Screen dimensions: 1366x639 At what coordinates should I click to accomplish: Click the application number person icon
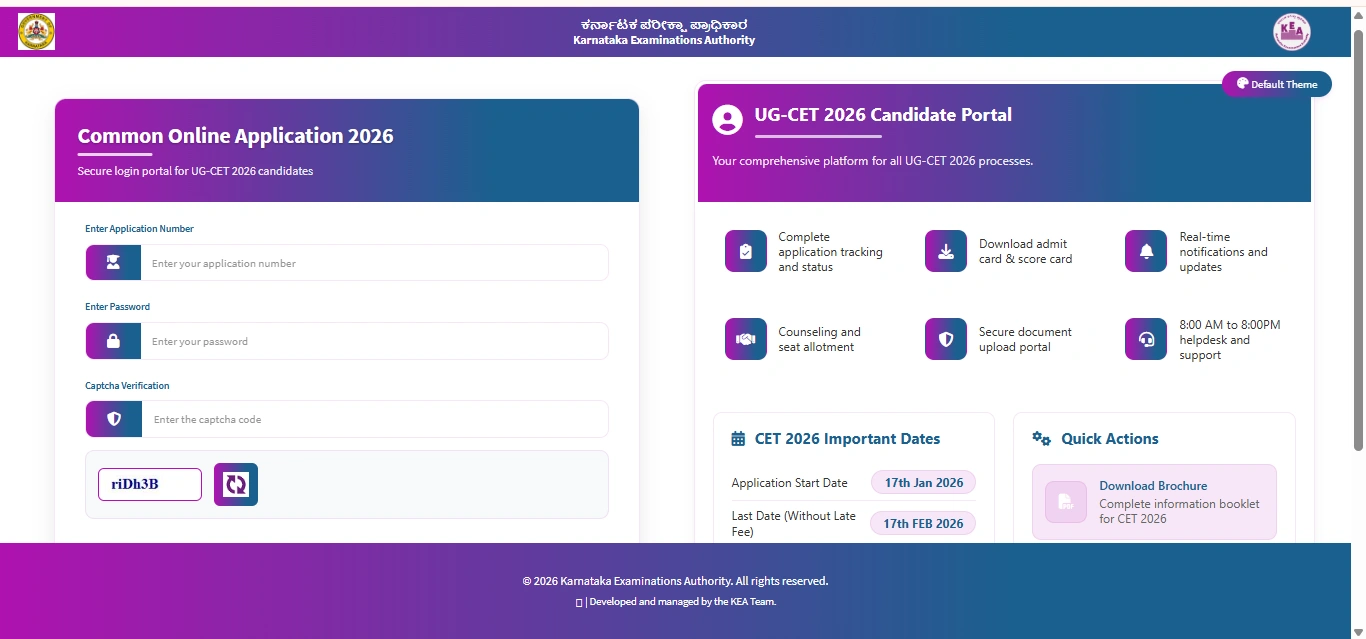(x=113, y=262)
